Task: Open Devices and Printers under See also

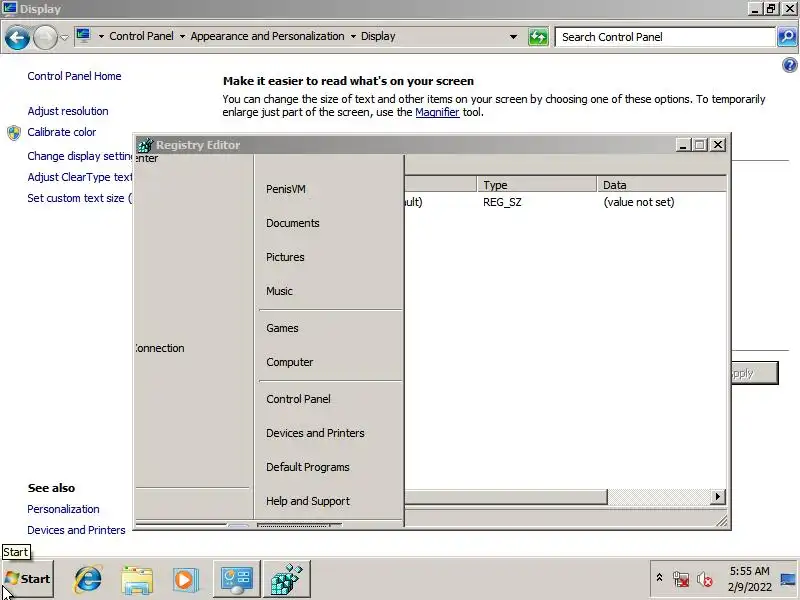Action: 77,530
